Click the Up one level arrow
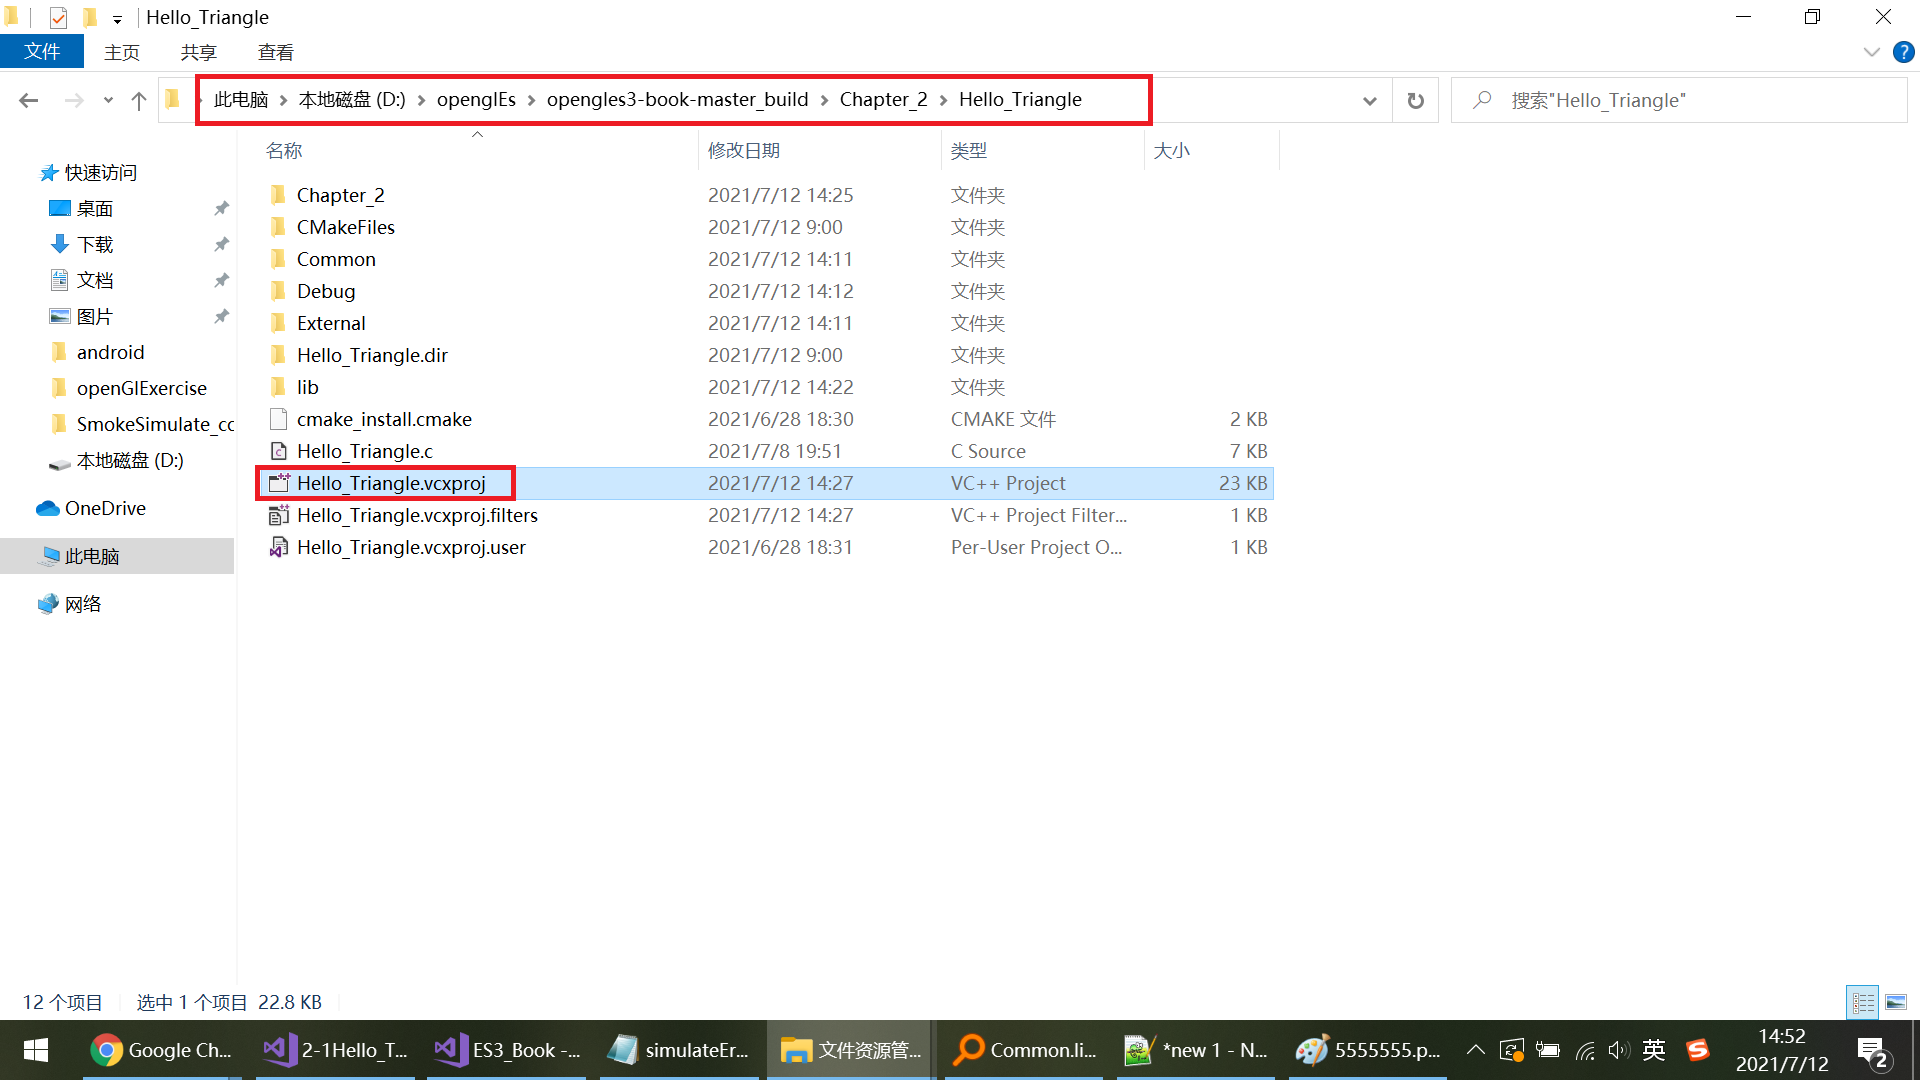The height and width of the screenshot is (1080, 1920). pos(139,100)
